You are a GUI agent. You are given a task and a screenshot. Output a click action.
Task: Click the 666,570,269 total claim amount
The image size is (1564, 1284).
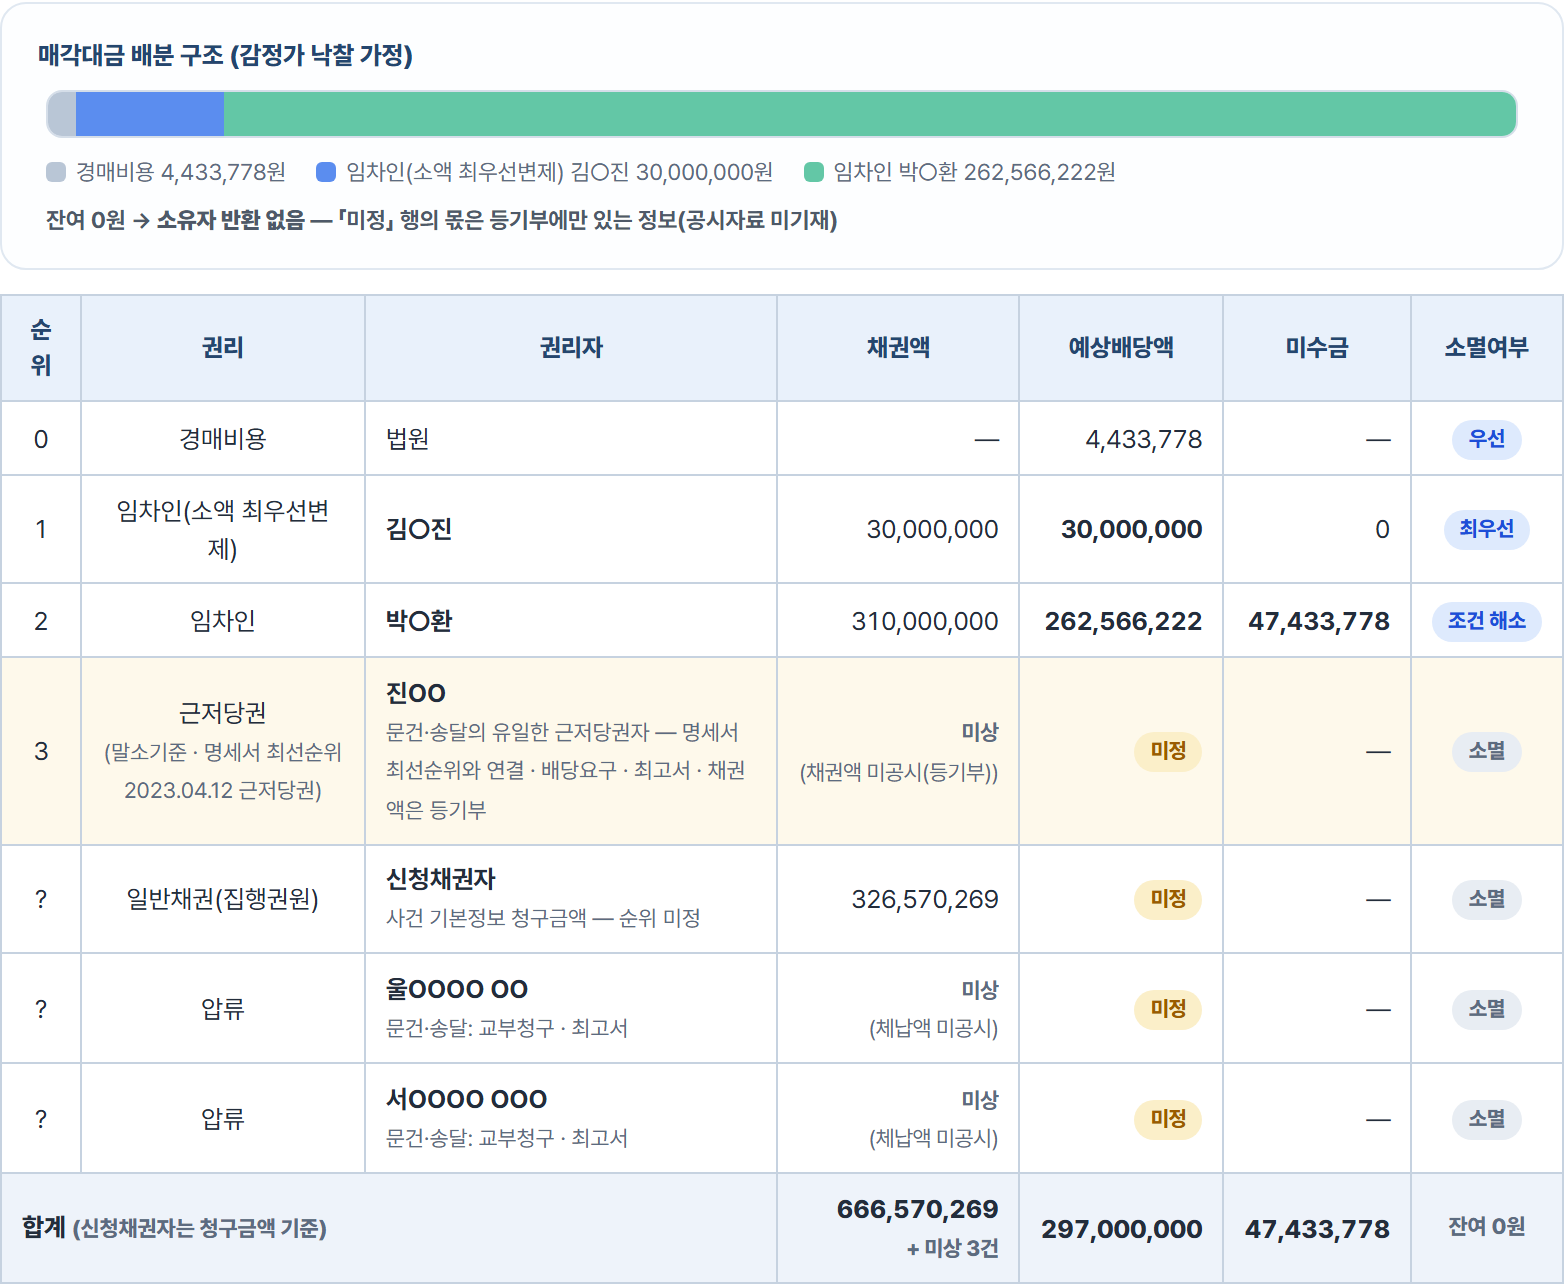point(918,1209)
